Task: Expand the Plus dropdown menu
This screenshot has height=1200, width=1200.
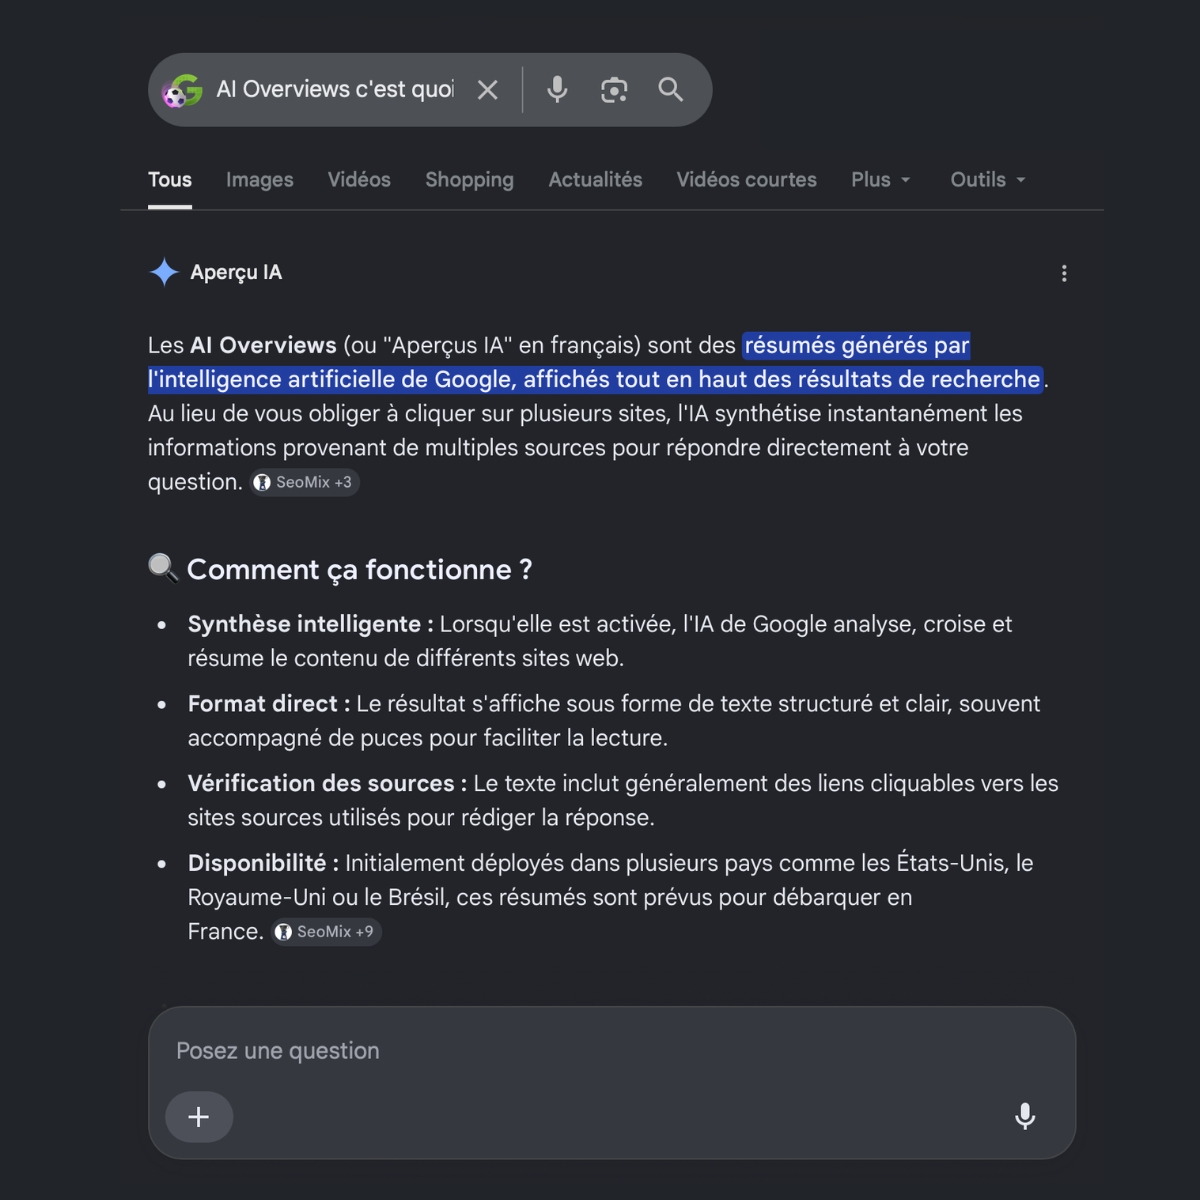Action: point(881,180)
